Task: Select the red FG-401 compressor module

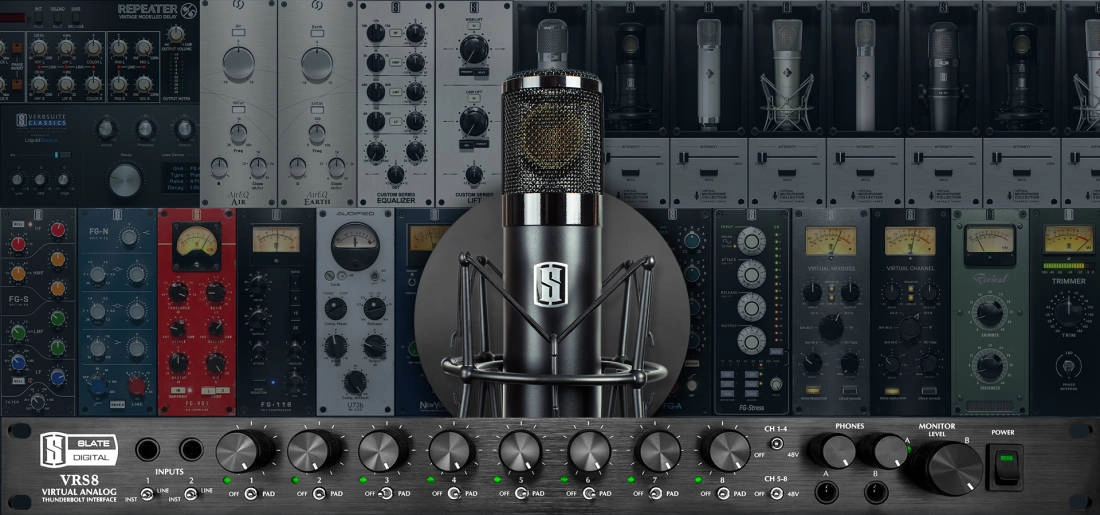Action: point(196,311)
